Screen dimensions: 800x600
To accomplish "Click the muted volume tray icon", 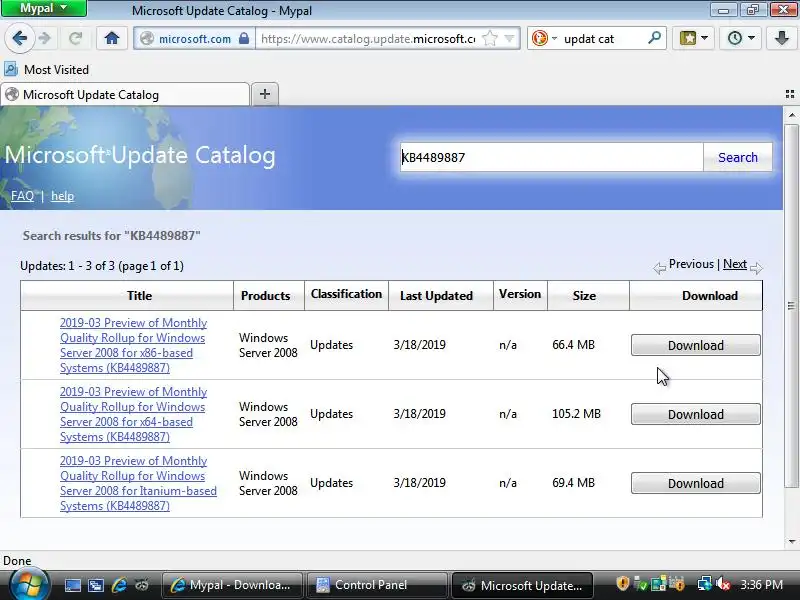I will coord(722,584).
